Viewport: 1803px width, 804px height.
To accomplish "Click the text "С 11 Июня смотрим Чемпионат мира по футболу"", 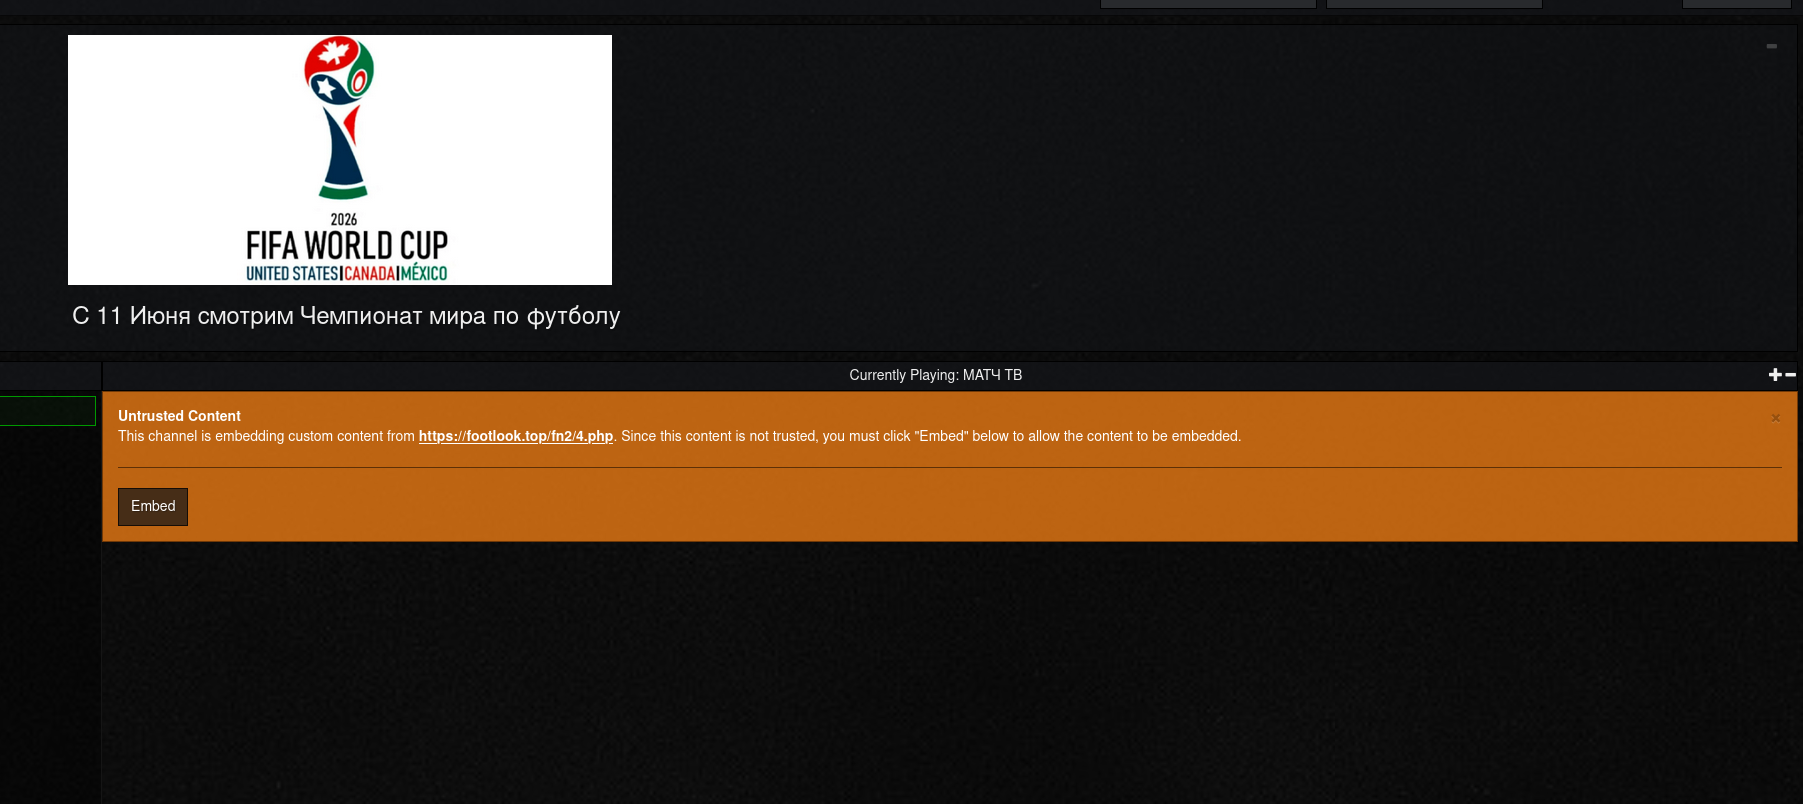I will coord(346,316).
